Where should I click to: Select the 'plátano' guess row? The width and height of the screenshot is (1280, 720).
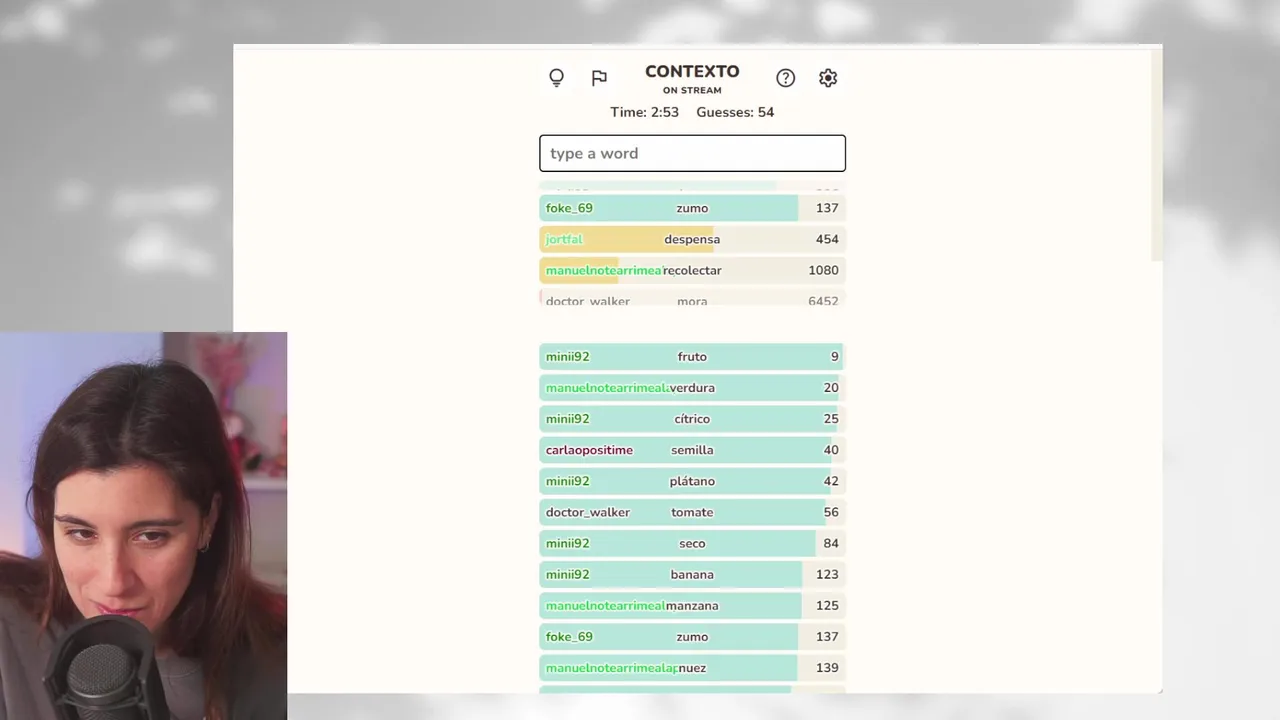pos(692,481)
